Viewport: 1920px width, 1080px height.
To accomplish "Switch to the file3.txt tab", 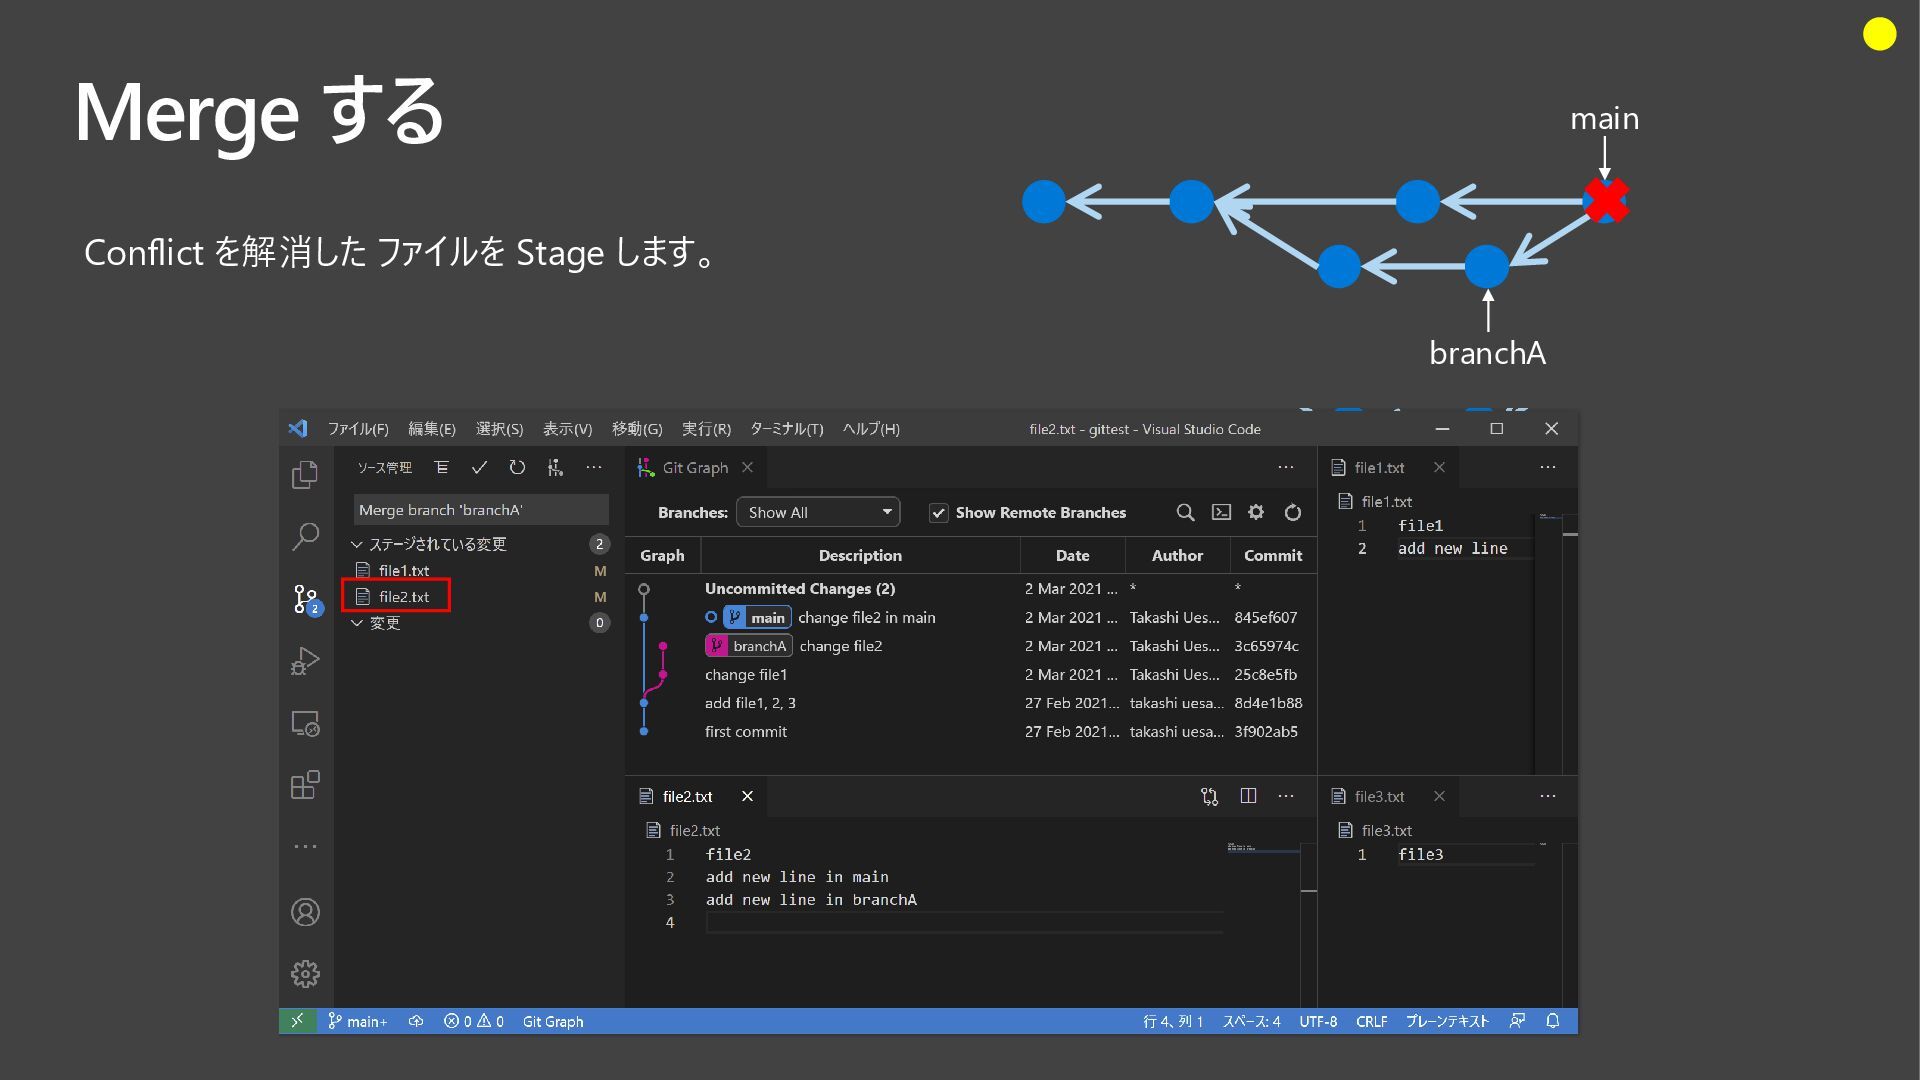I will coord(1379,796).
